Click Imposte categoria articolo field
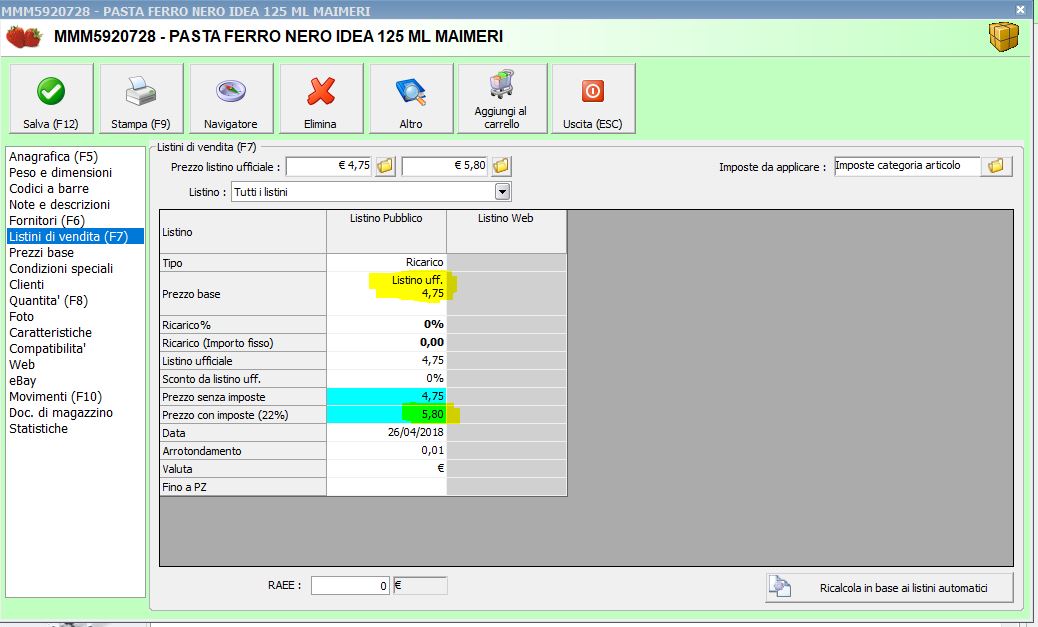The height and width of the screenshot is (627, 1038). click(906, 166)
